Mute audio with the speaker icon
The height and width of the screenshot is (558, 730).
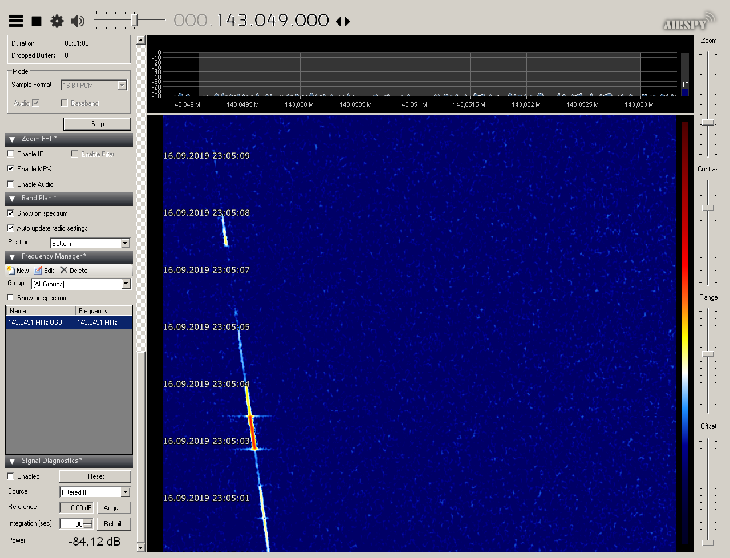pyautogui.click(x=77, y=20)
